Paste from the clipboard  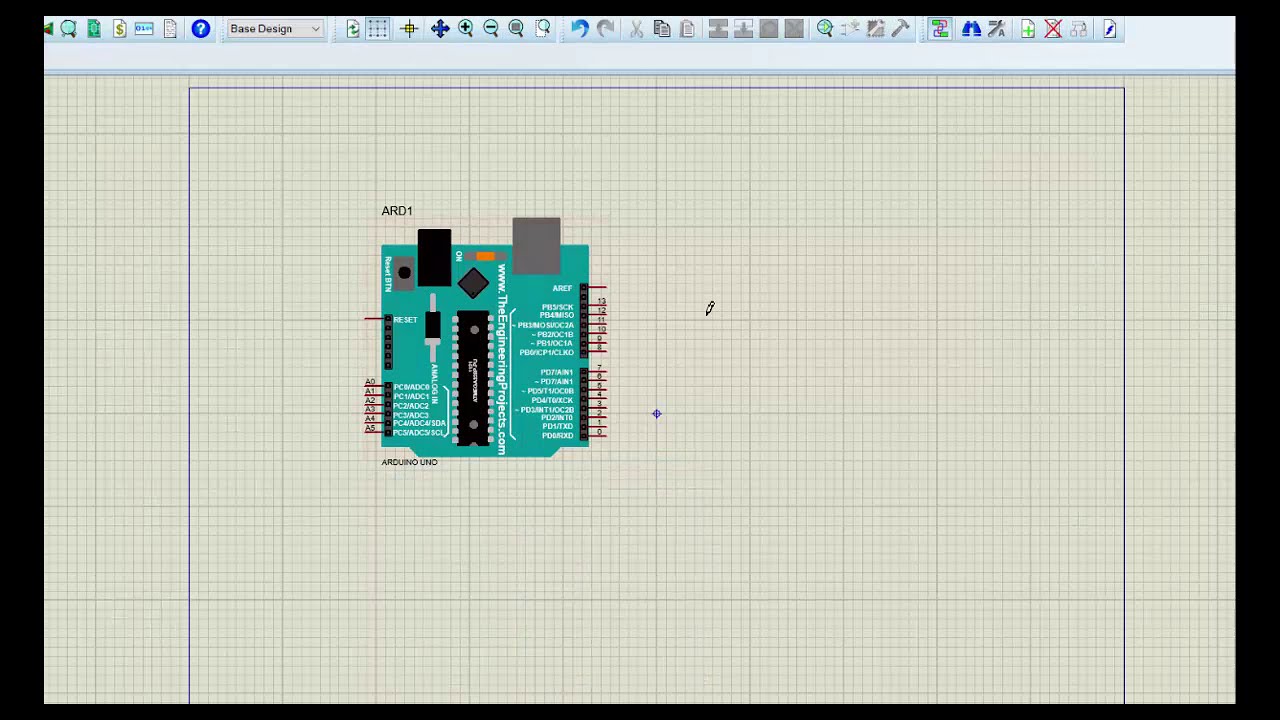pyautogui.click(x=687, y=29)
